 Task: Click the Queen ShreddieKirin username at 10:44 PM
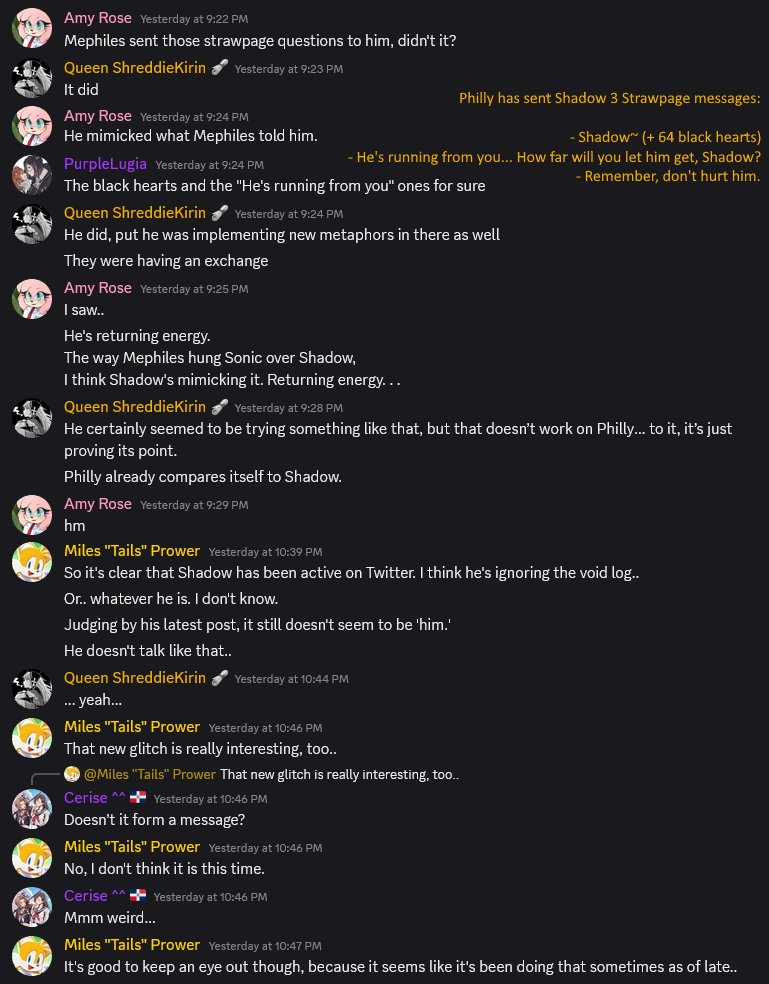134,678
